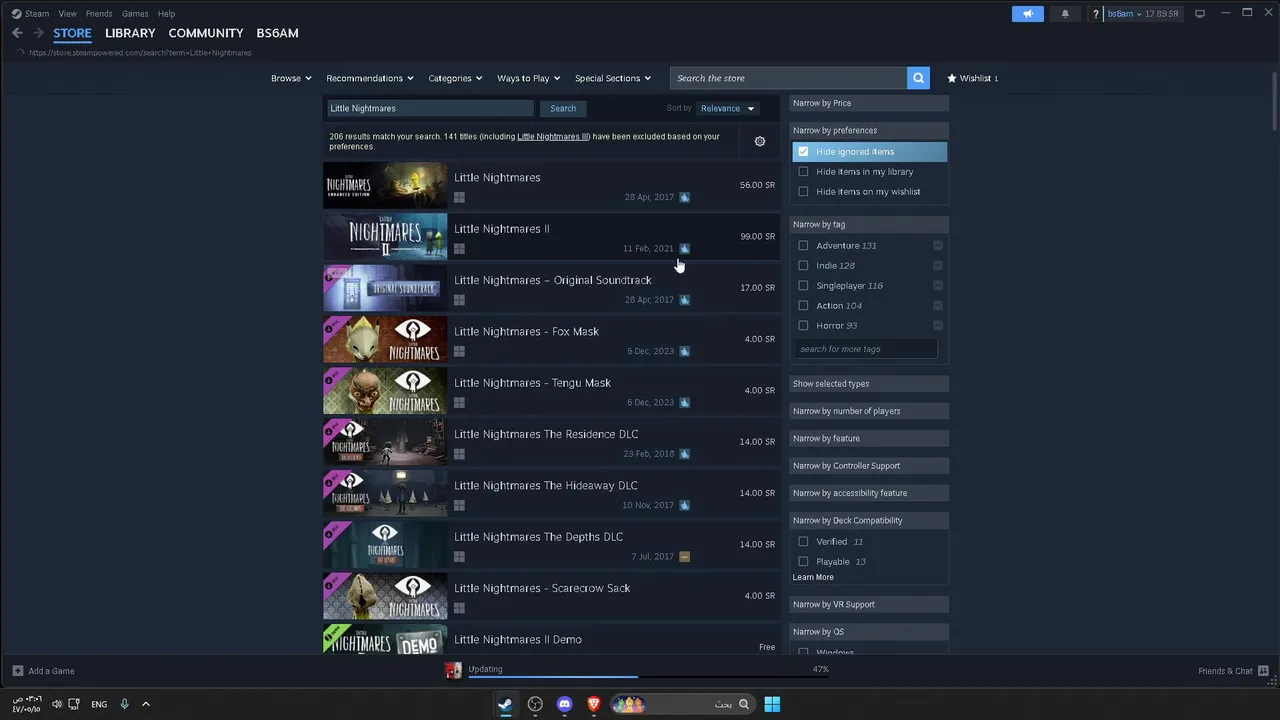Click the updating game's download thumbnail
This screenshot has width=1280, height=720.
[453, 670]
